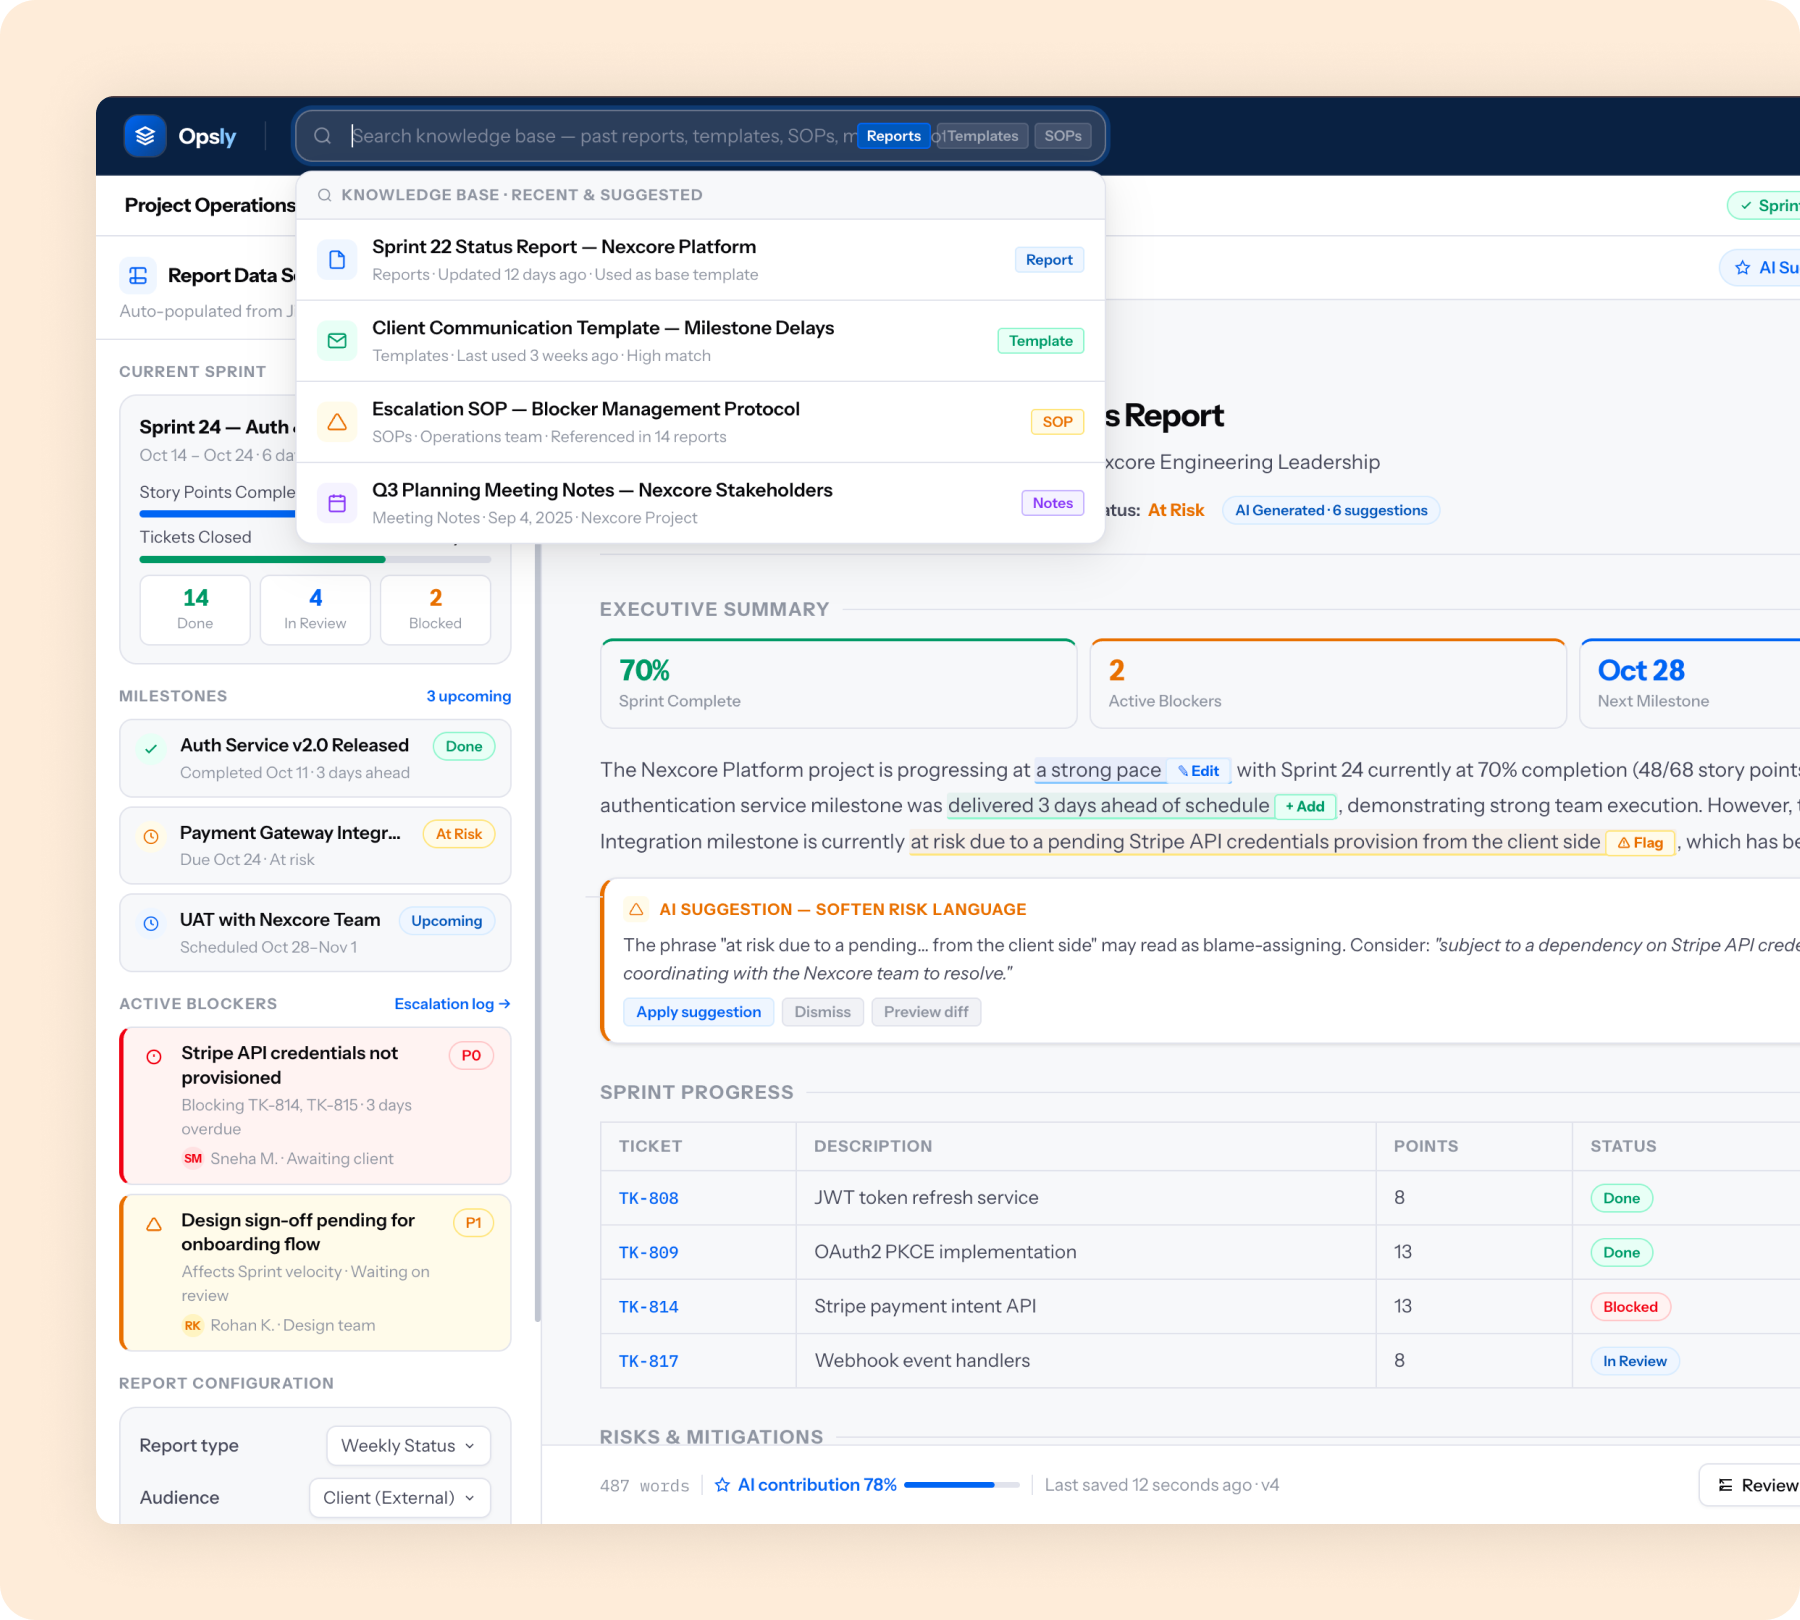
Task: Click the + Add chip in summary
Action: point(1305,806)
